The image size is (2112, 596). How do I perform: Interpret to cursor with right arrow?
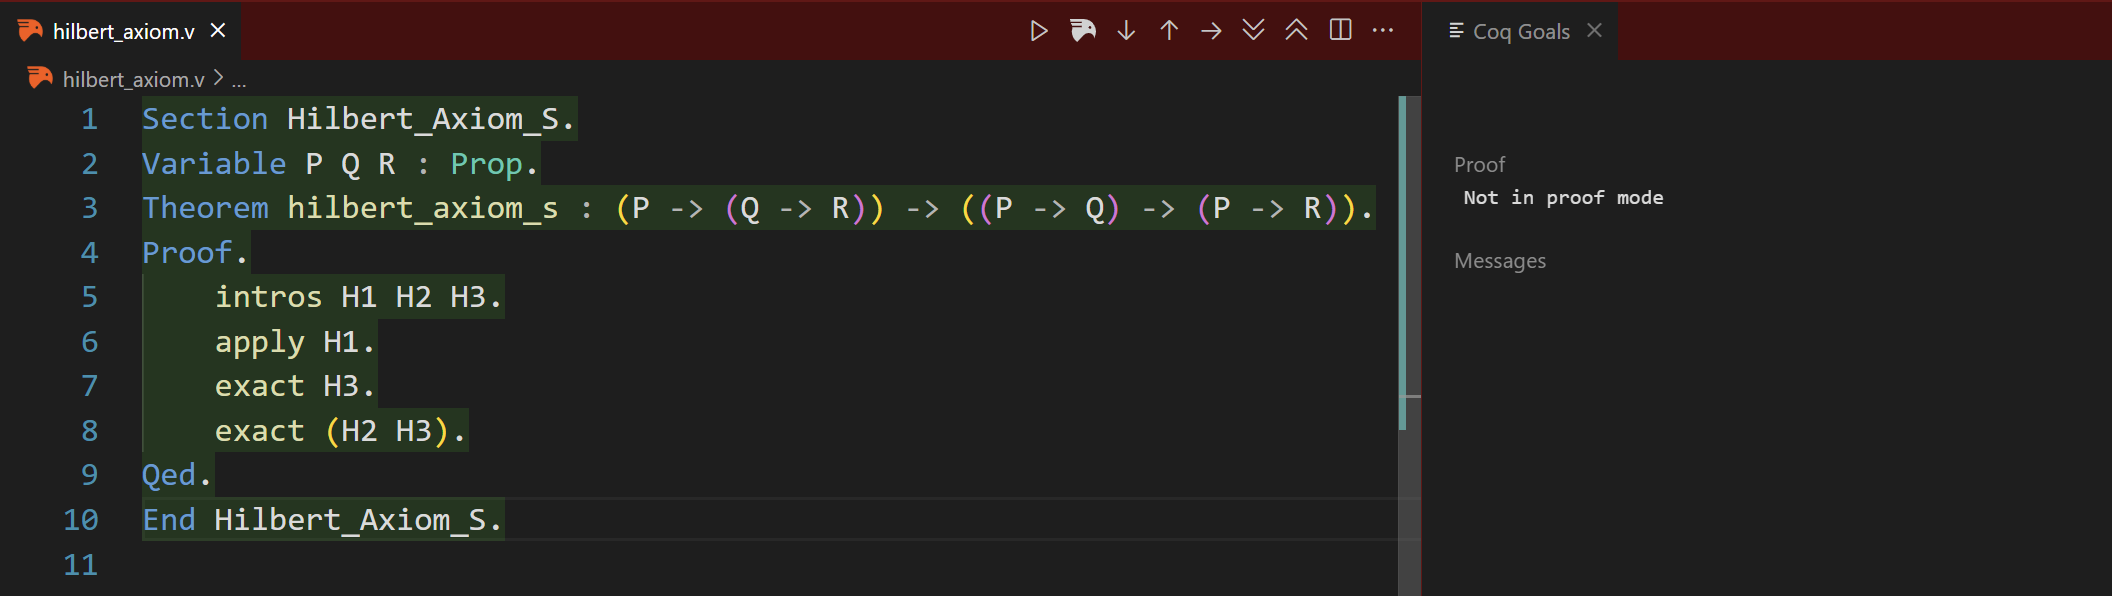[1211, 31]
